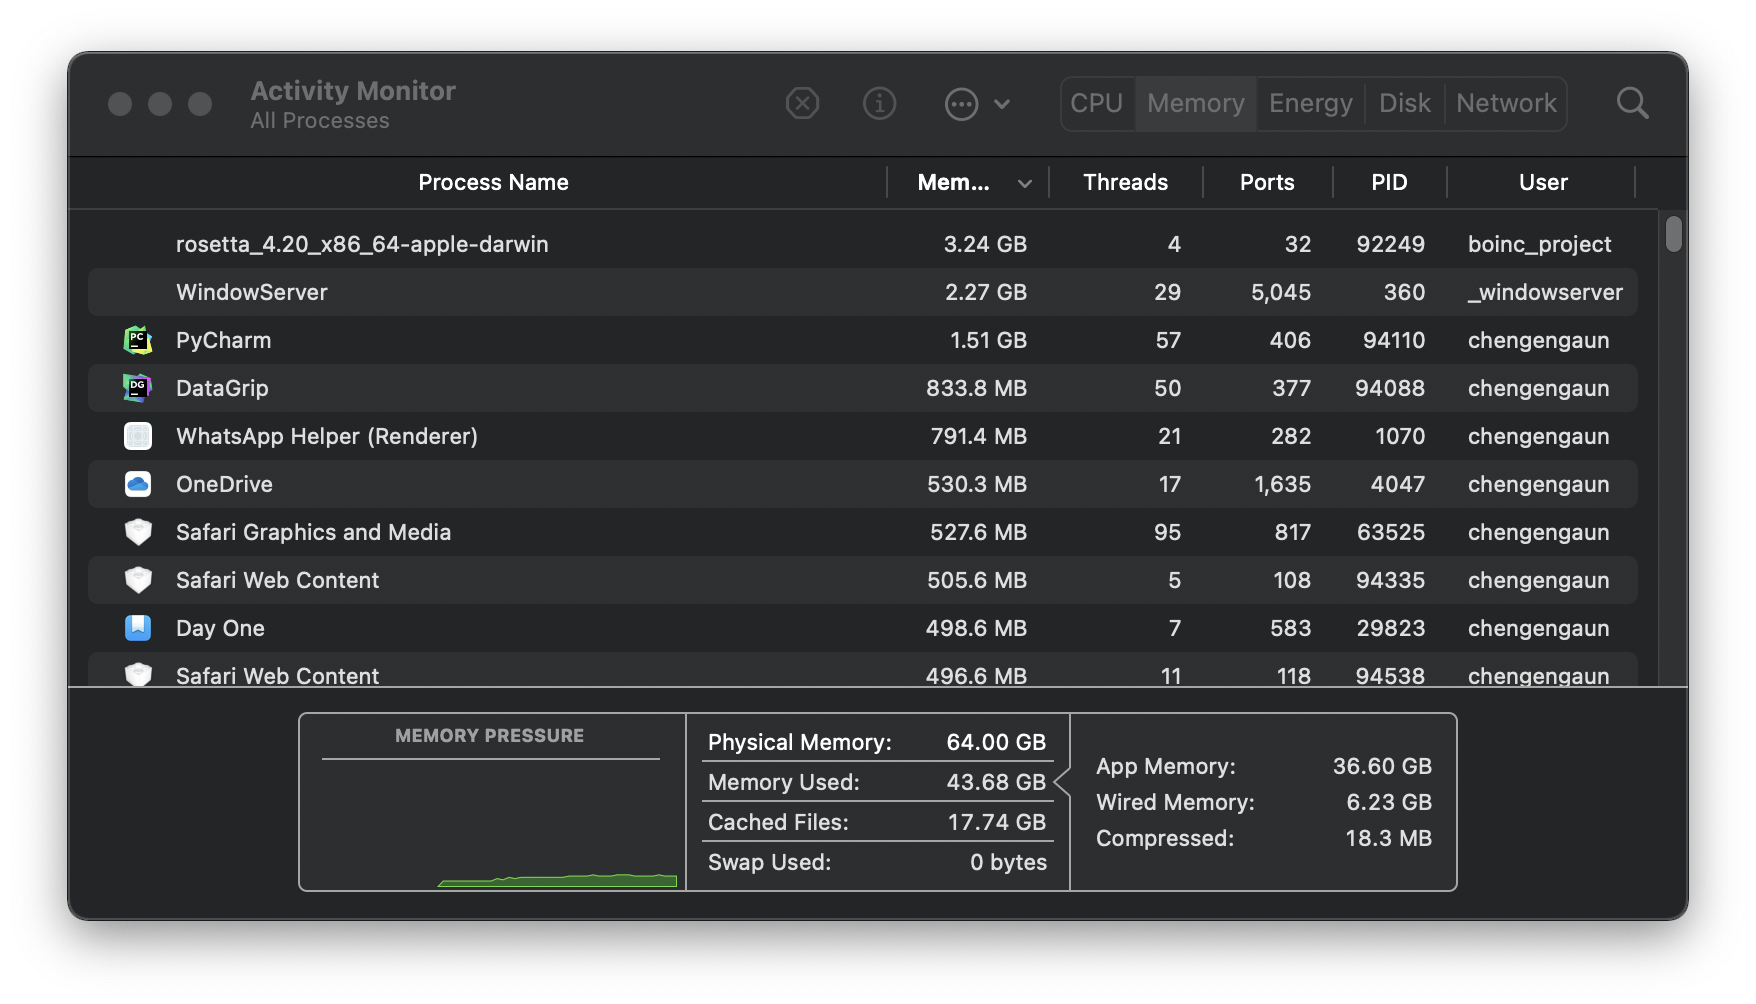Screen dimensions: 1756x1004
Task: Click PID 94110 cell
Action: [x=1394, y=340]
